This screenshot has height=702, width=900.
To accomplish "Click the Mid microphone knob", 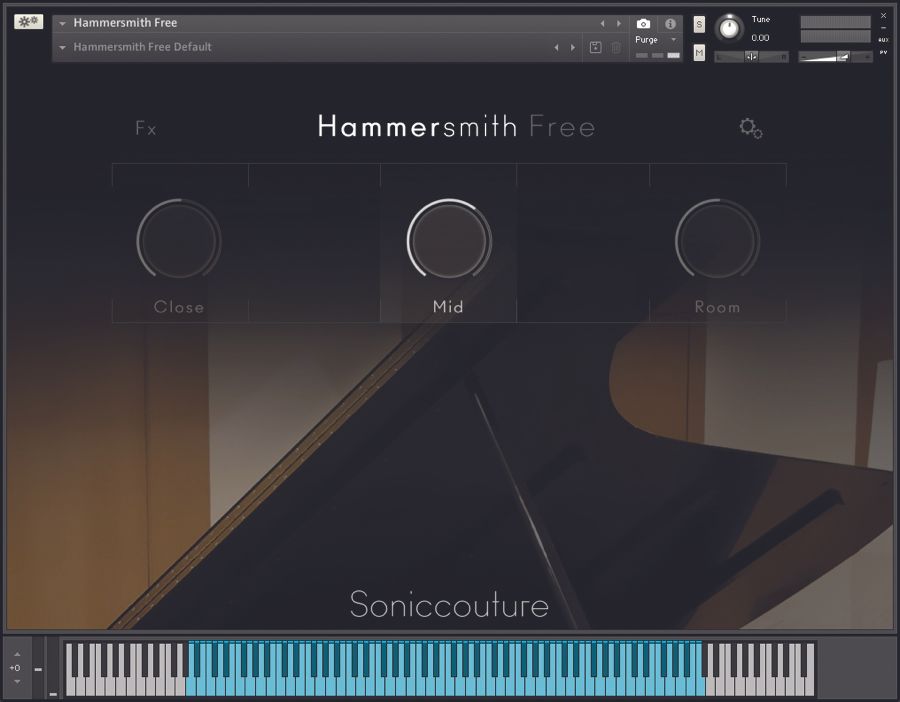I will click(448, 240).
